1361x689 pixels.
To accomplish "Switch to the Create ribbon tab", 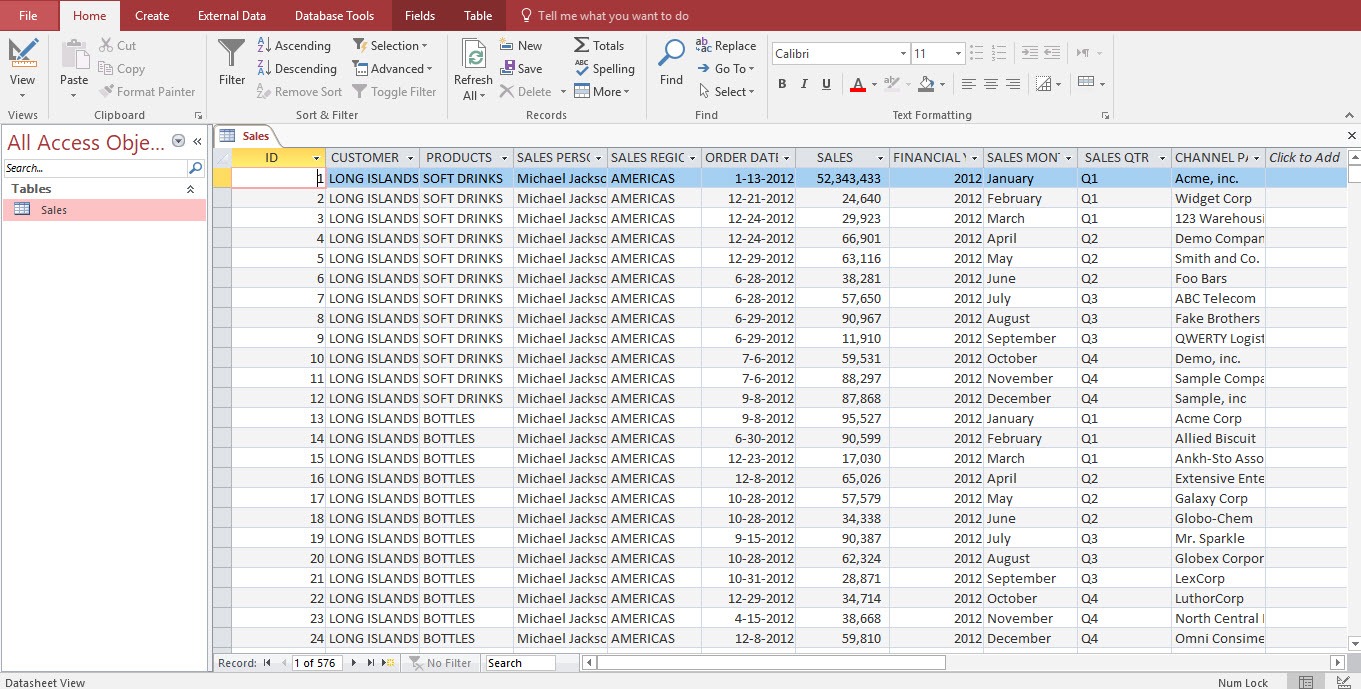I will (151, 15).
